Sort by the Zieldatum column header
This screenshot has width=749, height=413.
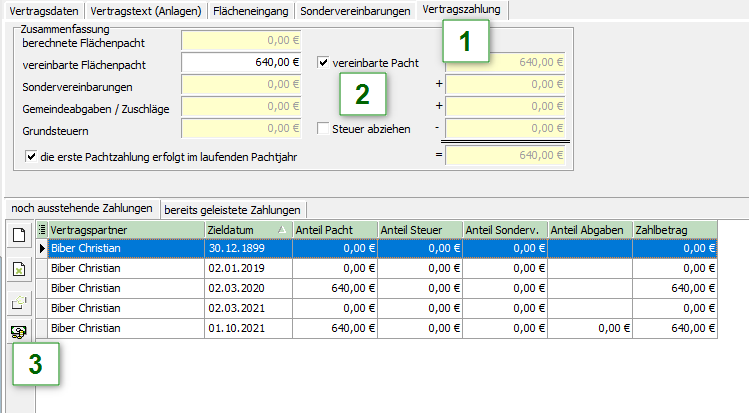(x=247, y=230)
